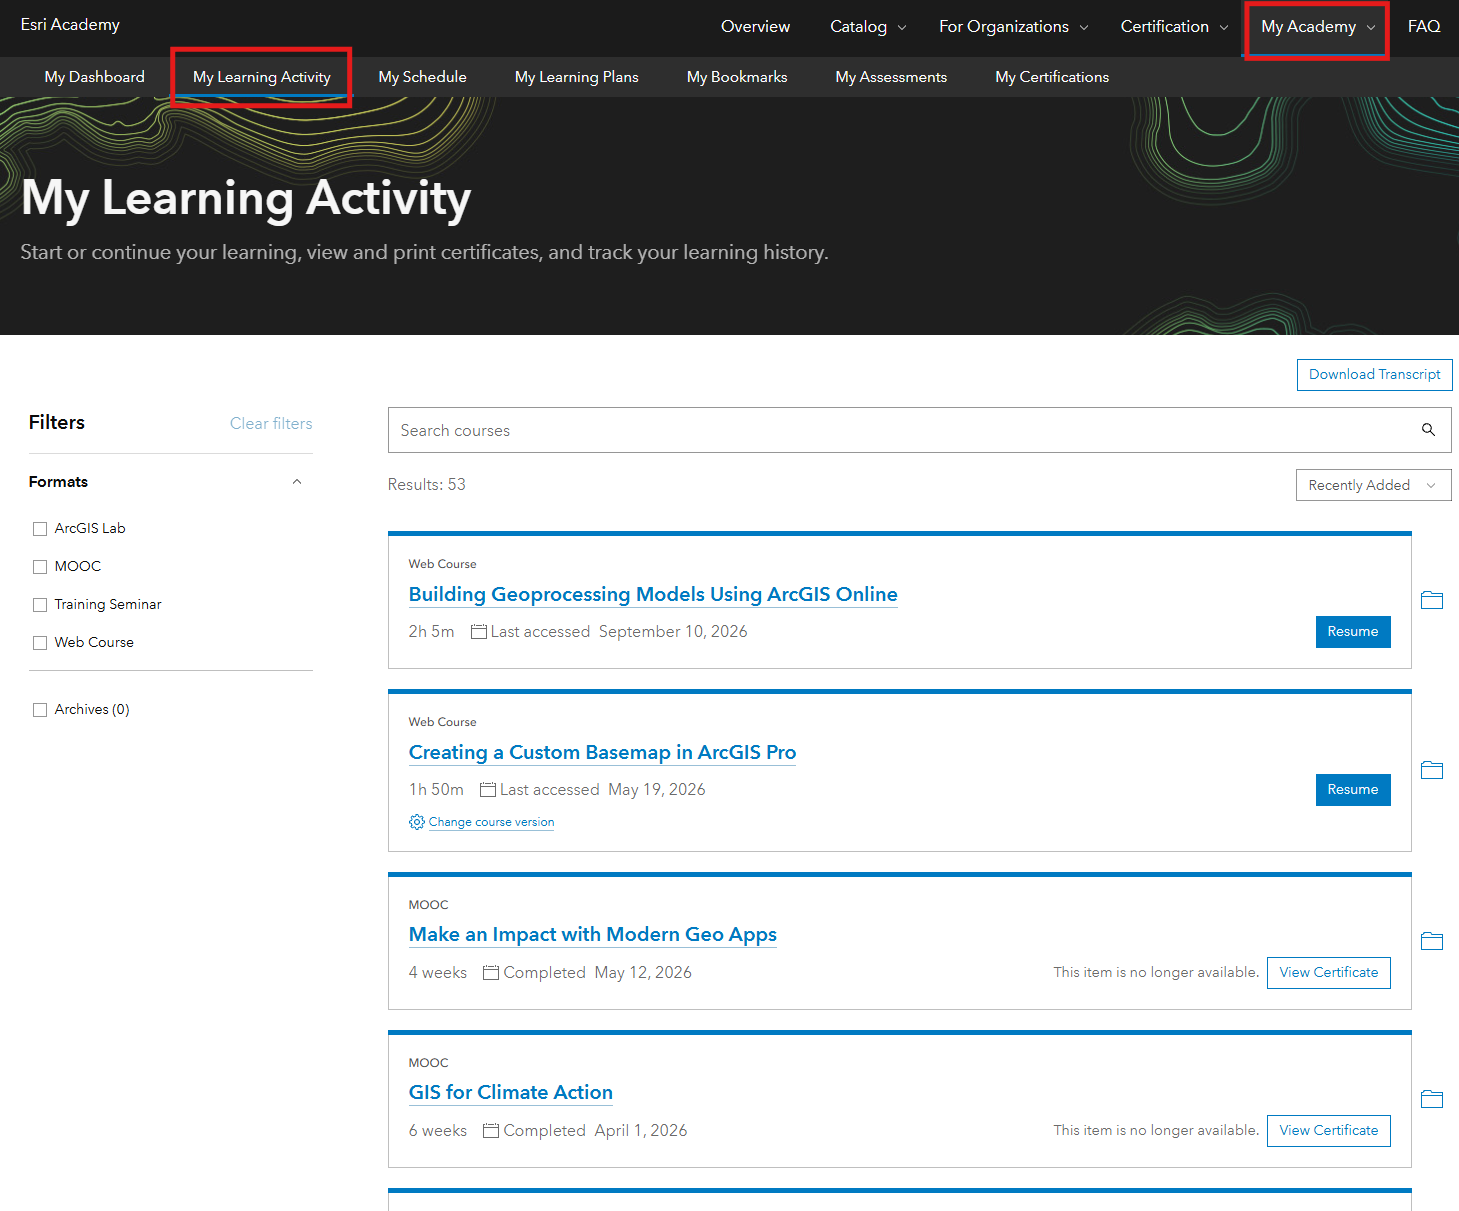The image size is (1459, 1211).
Task: Select the My Learning Activity tab
Action: point(262,77)
